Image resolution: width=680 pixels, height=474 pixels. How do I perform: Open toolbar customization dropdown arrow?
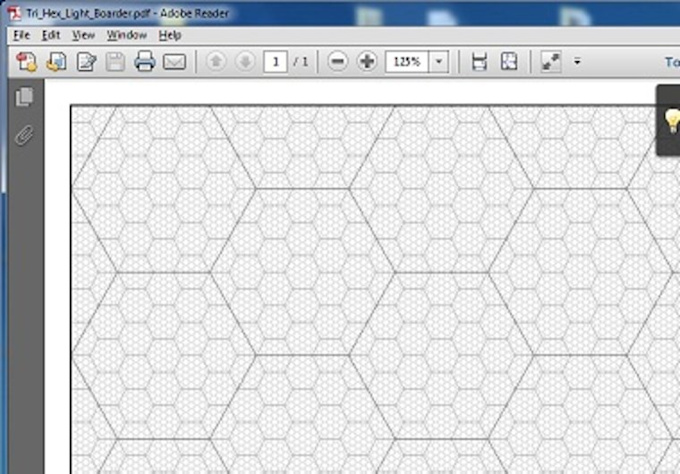pyautogui.click(x=577, y=62)
